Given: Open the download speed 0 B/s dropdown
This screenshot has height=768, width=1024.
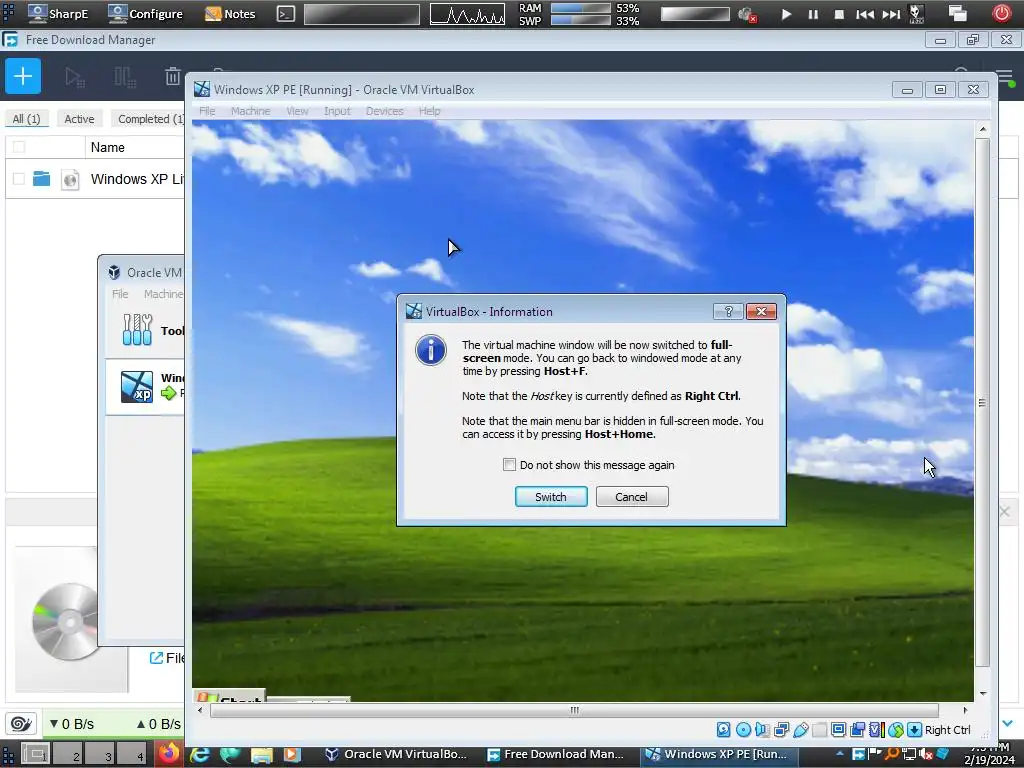Looking at the screenshot, I should [x=72, y=724].
